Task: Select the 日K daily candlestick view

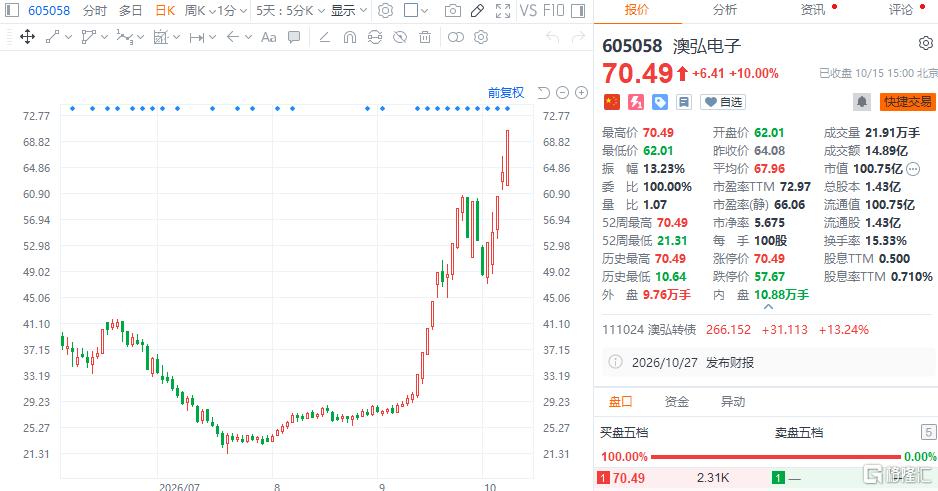Action: pos(165,10)
